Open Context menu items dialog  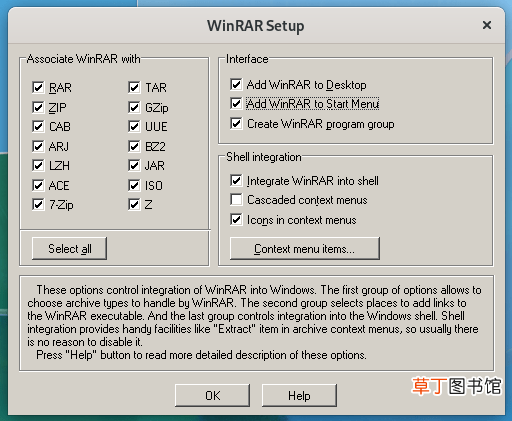point(305,248)
